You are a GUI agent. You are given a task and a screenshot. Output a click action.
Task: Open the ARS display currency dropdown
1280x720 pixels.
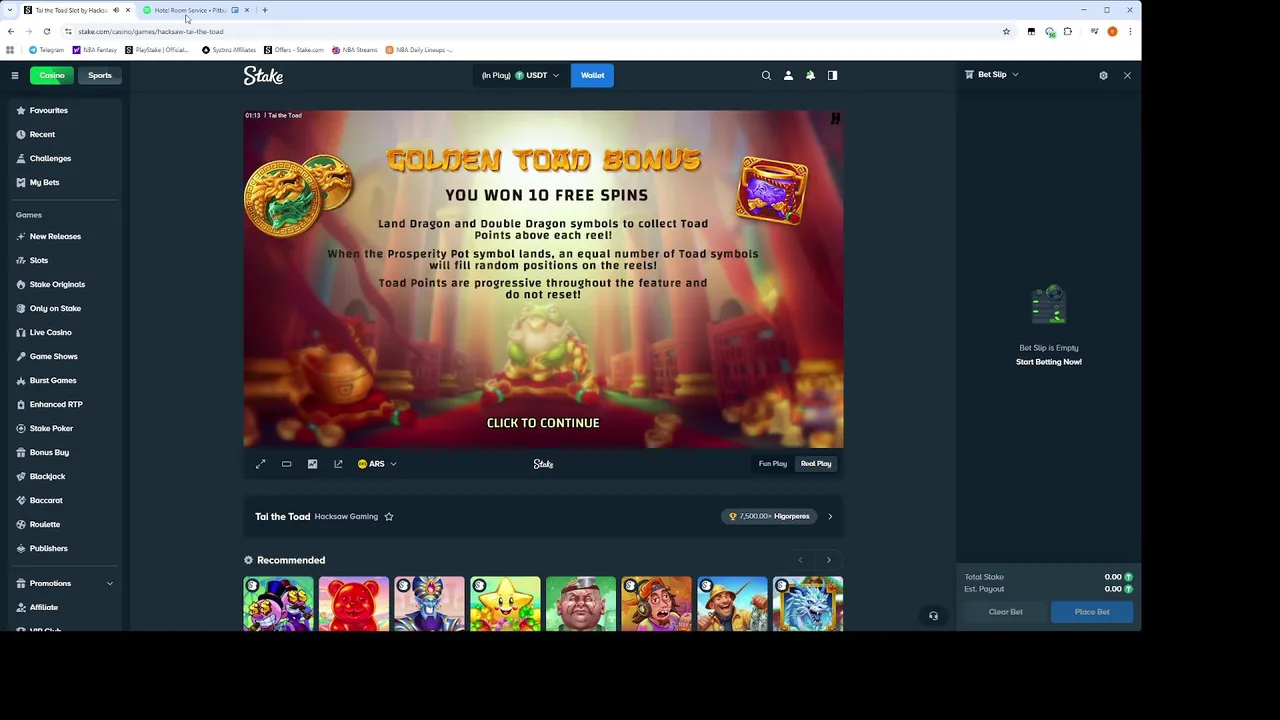377,464
